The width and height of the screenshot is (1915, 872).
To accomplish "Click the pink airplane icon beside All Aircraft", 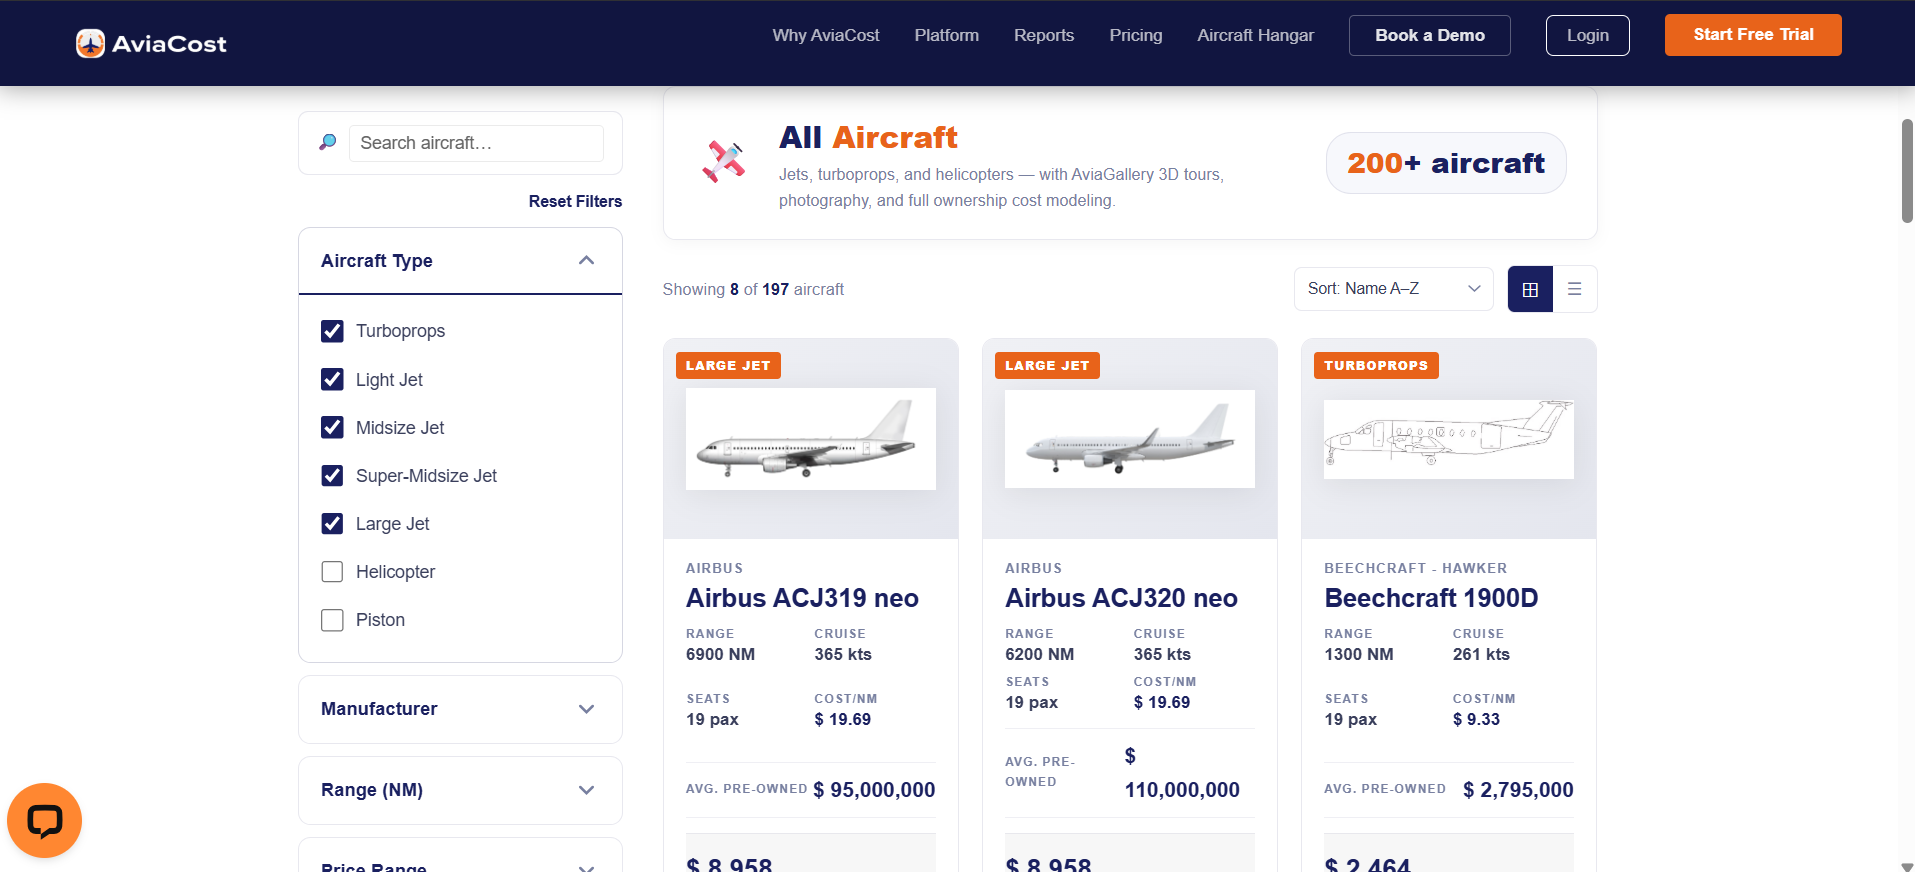I will coord(724,161).
